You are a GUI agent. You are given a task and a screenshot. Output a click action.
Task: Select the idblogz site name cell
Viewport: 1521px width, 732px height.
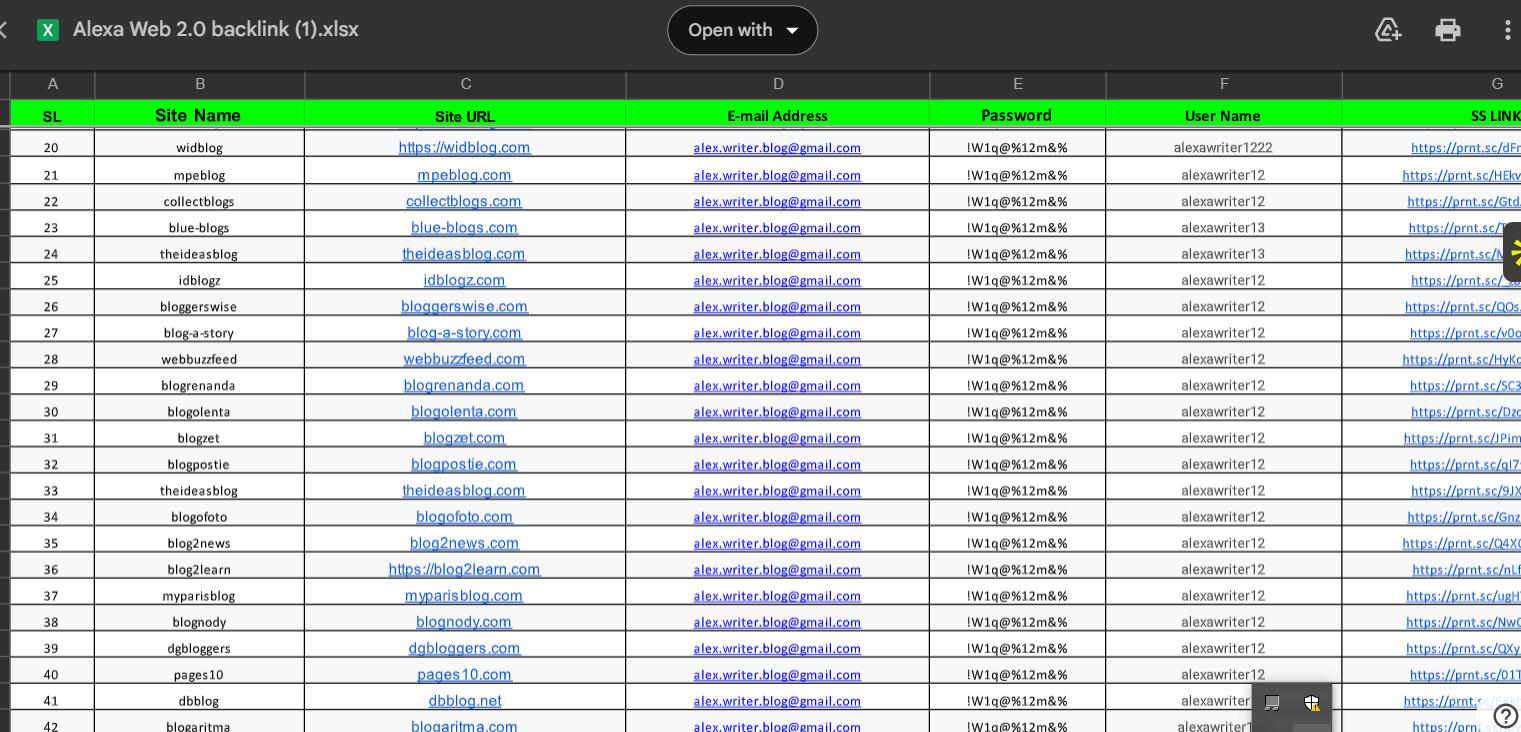(198, 280)
